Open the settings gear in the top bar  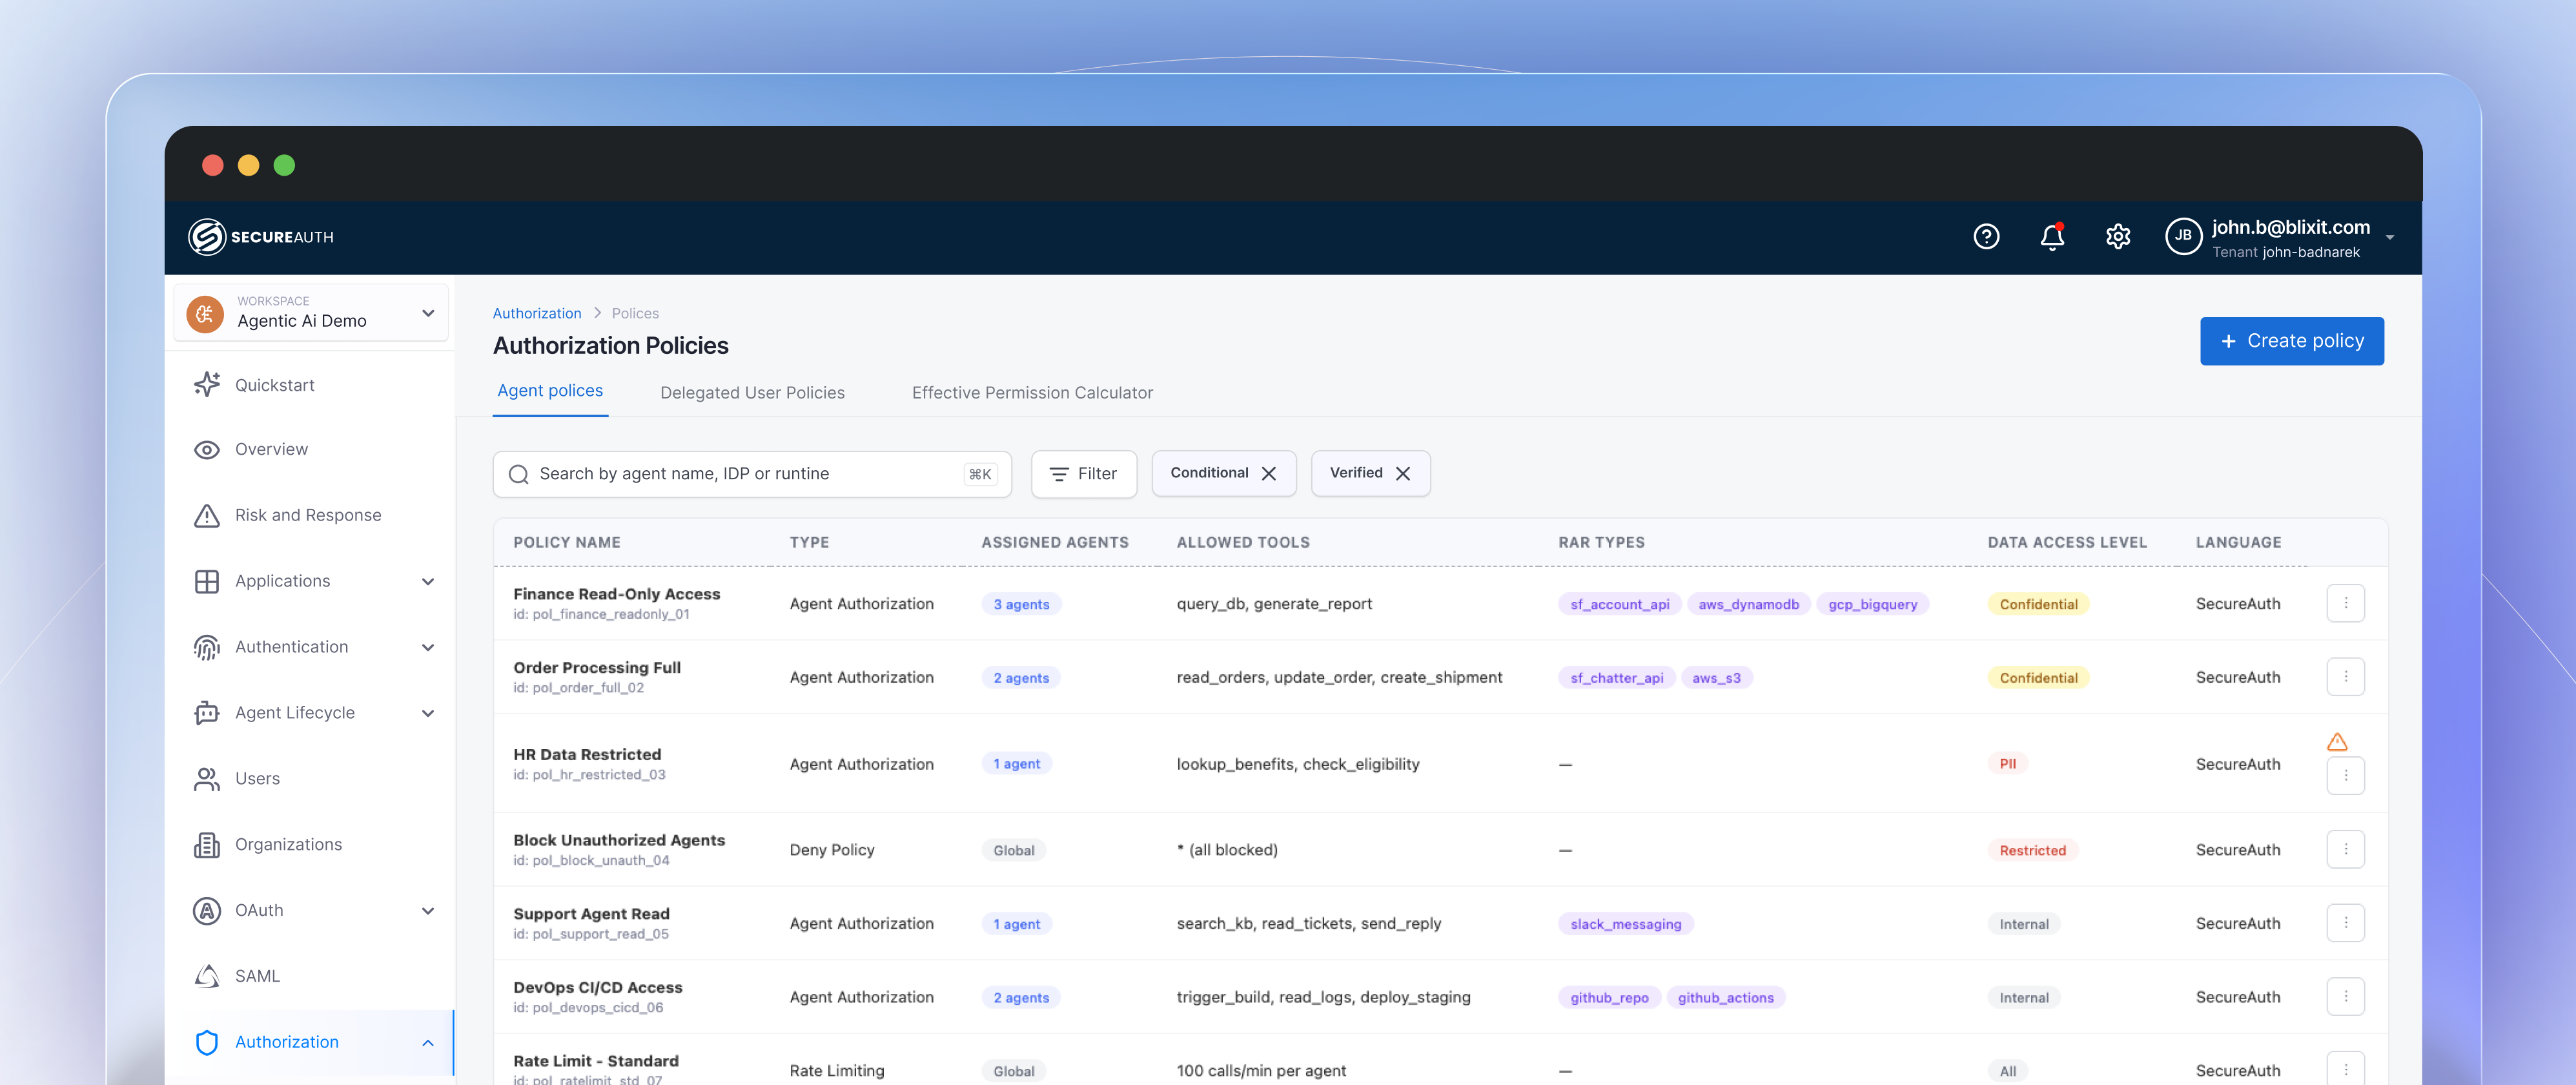click(2117, 237)
